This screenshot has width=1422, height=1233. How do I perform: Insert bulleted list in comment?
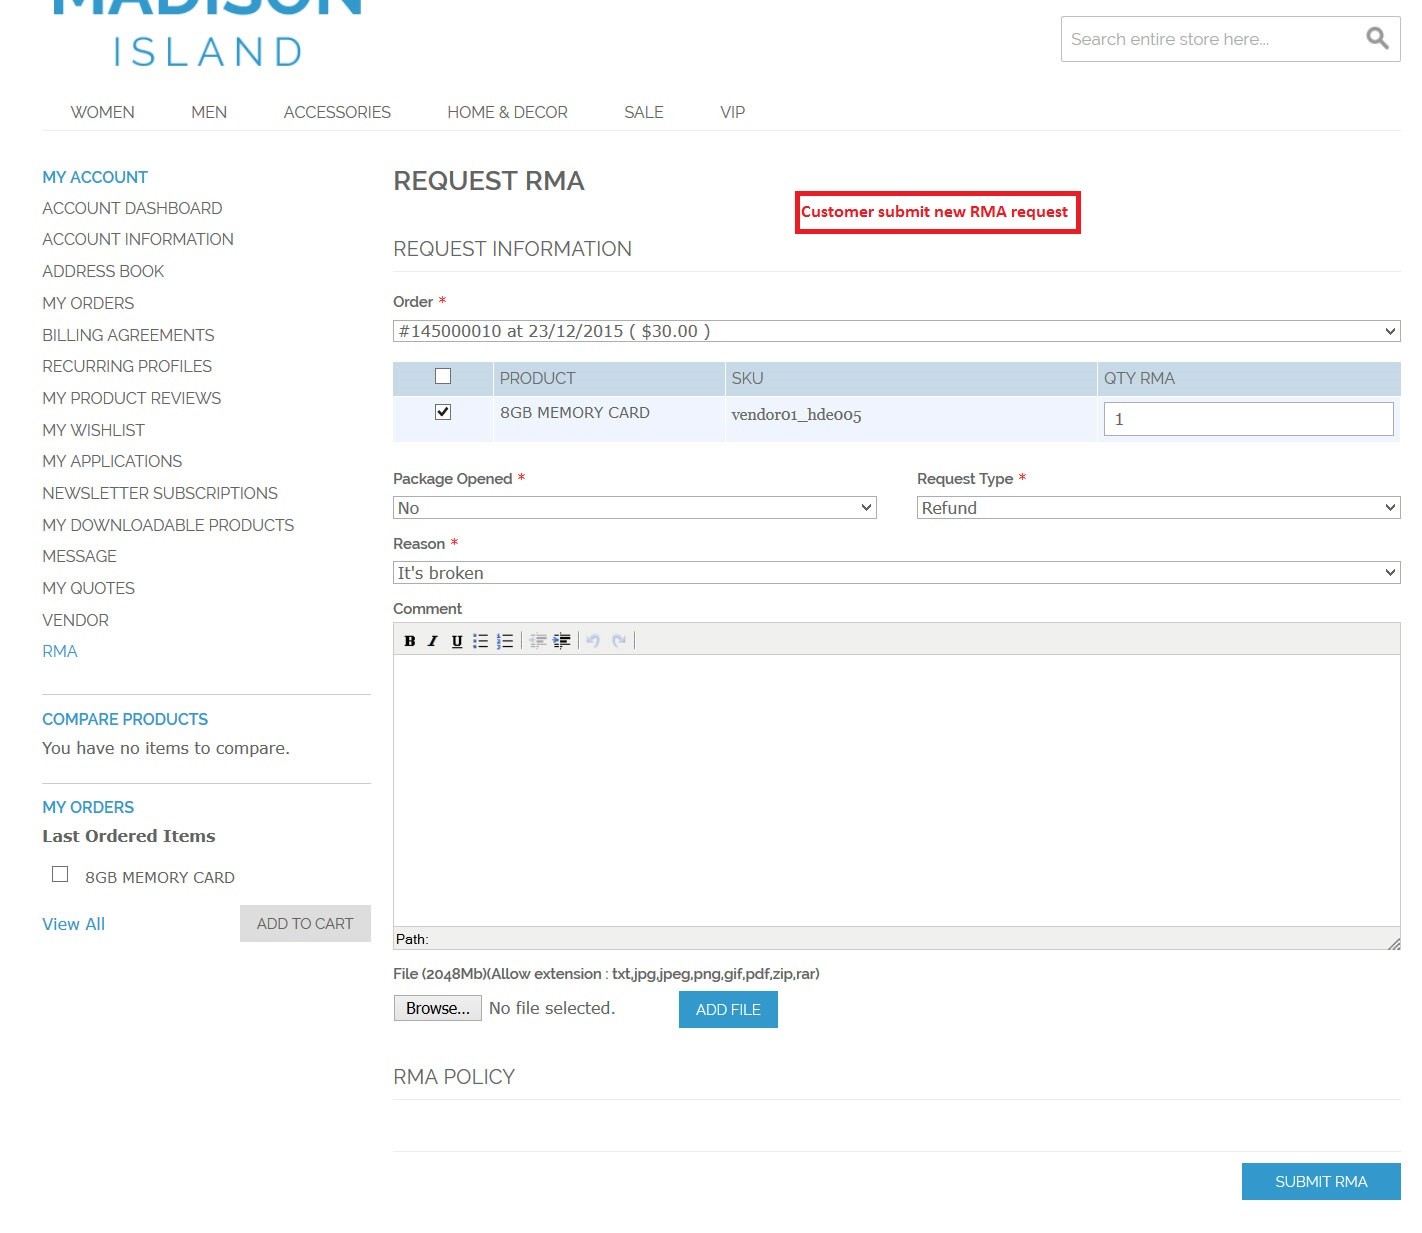click(x=481, y=641)
